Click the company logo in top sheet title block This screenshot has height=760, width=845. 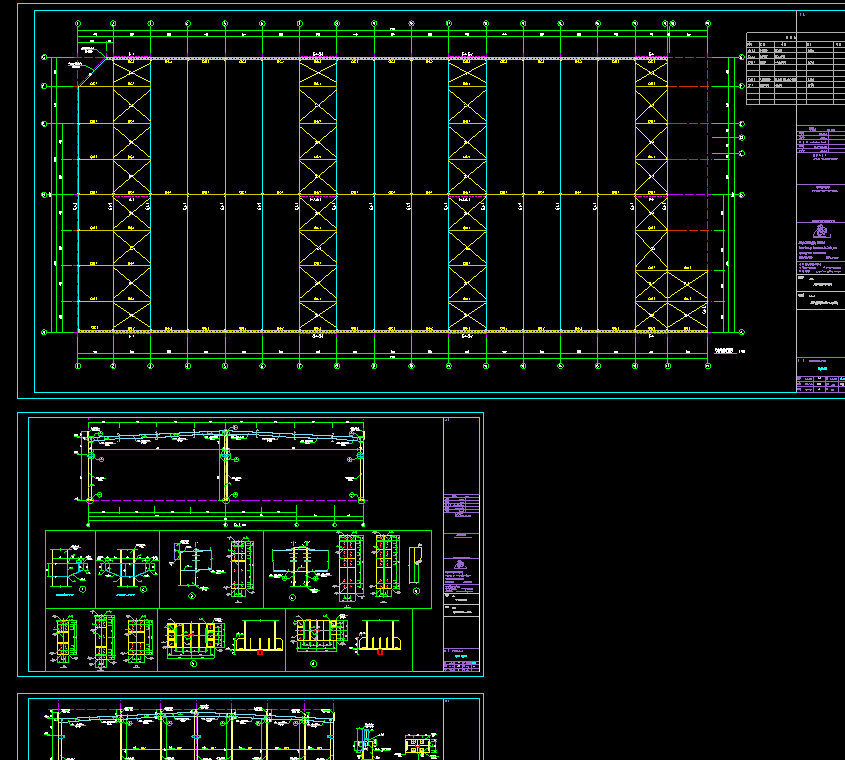pos(821,231)
